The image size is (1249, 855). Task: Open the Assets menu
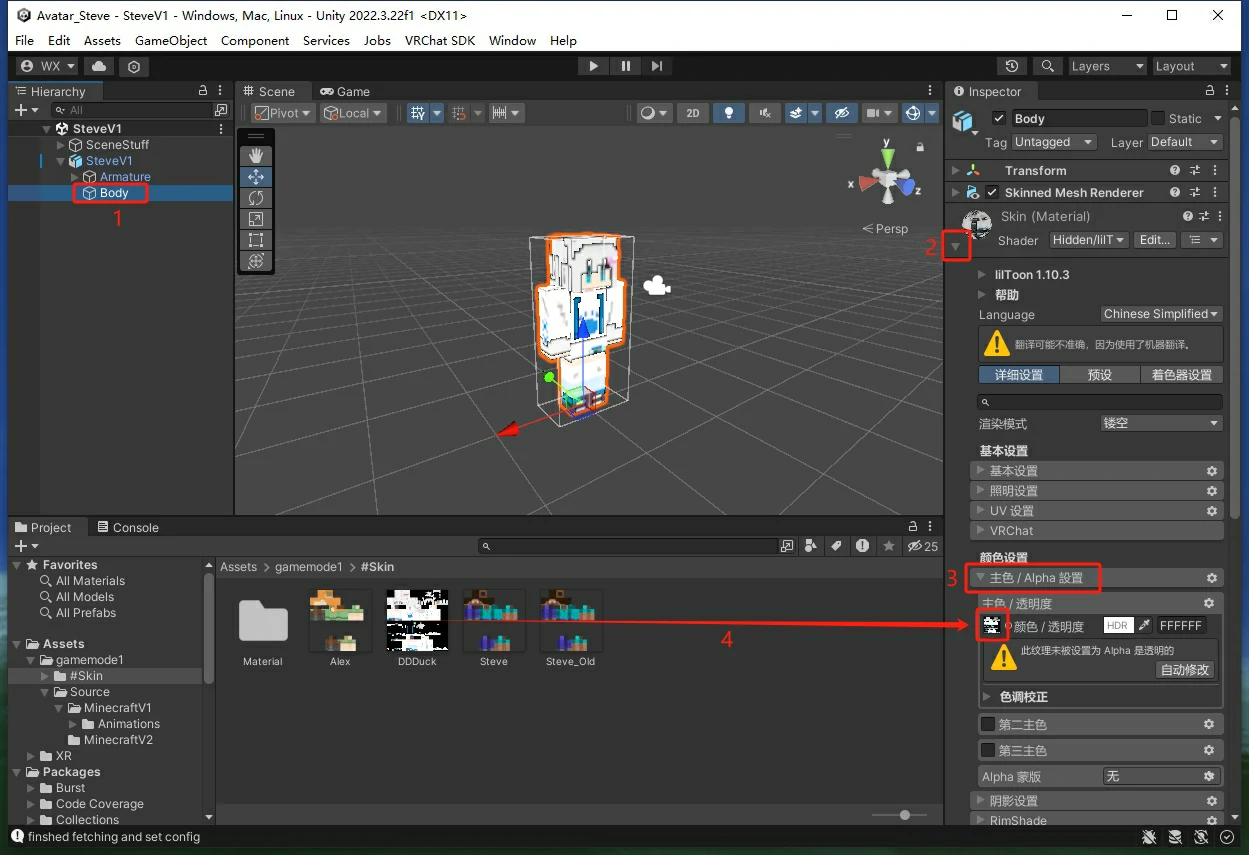pos(102,40)
